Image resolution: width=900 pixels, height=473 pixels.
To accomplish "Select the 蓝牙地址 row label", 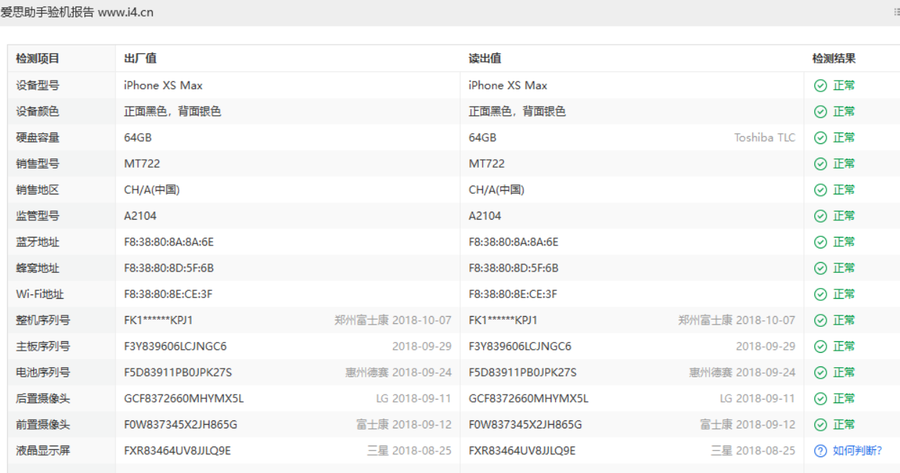I will (37, 242).
